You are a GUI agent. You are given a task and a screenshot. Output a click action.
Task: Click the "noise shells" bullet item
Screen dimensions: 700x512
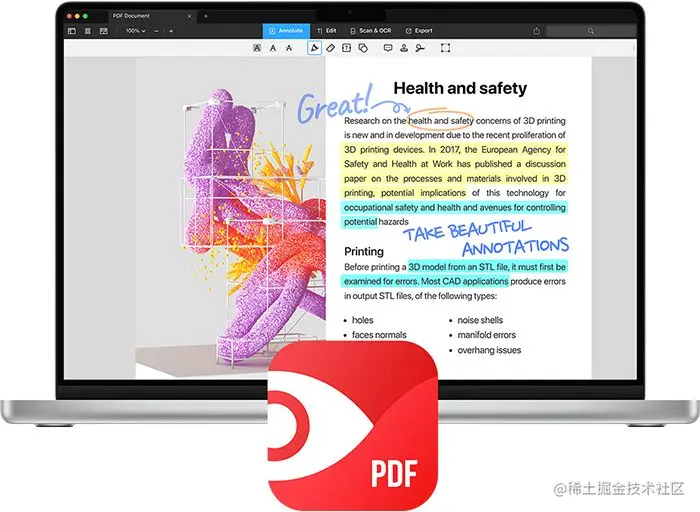[480, 320]
